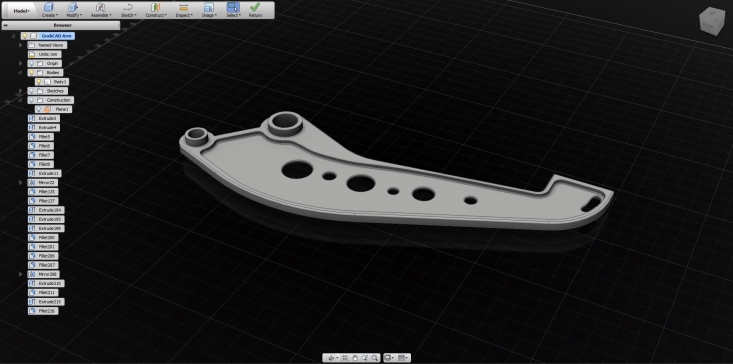This screenshot has width=733, height=364.
Task: Select the Units: mm item
Action: tap(44, 54)
